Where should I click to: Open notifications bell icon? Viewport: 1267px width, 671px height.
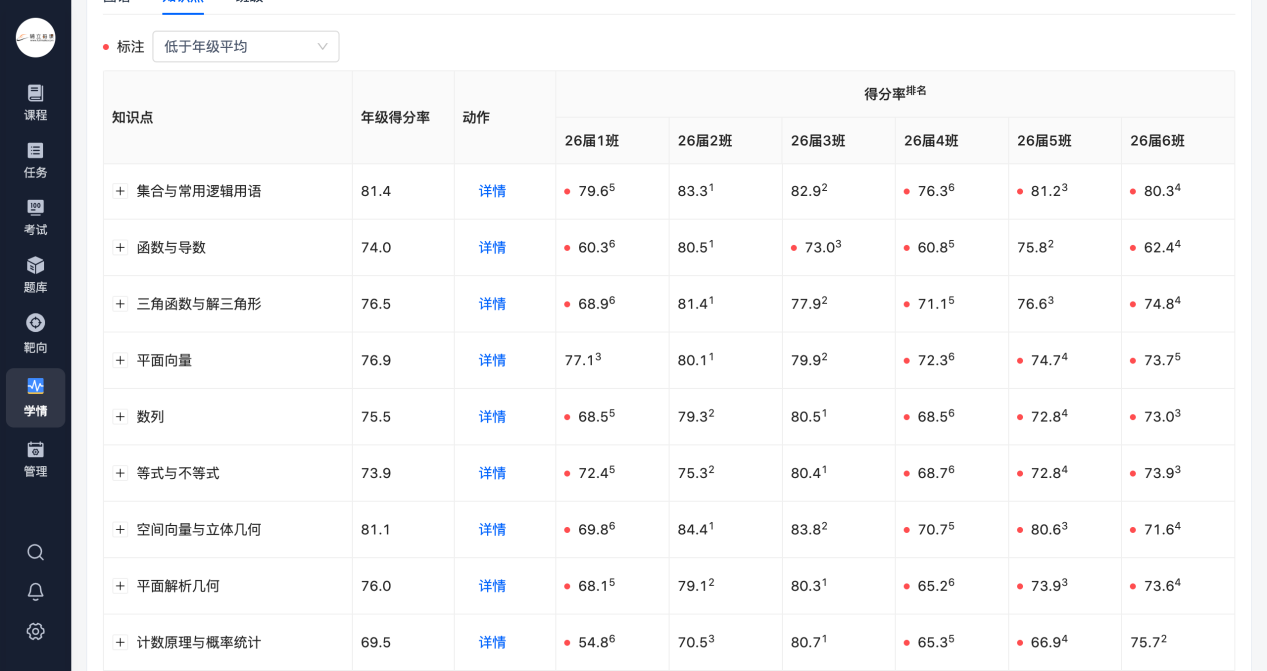(35, 592)
